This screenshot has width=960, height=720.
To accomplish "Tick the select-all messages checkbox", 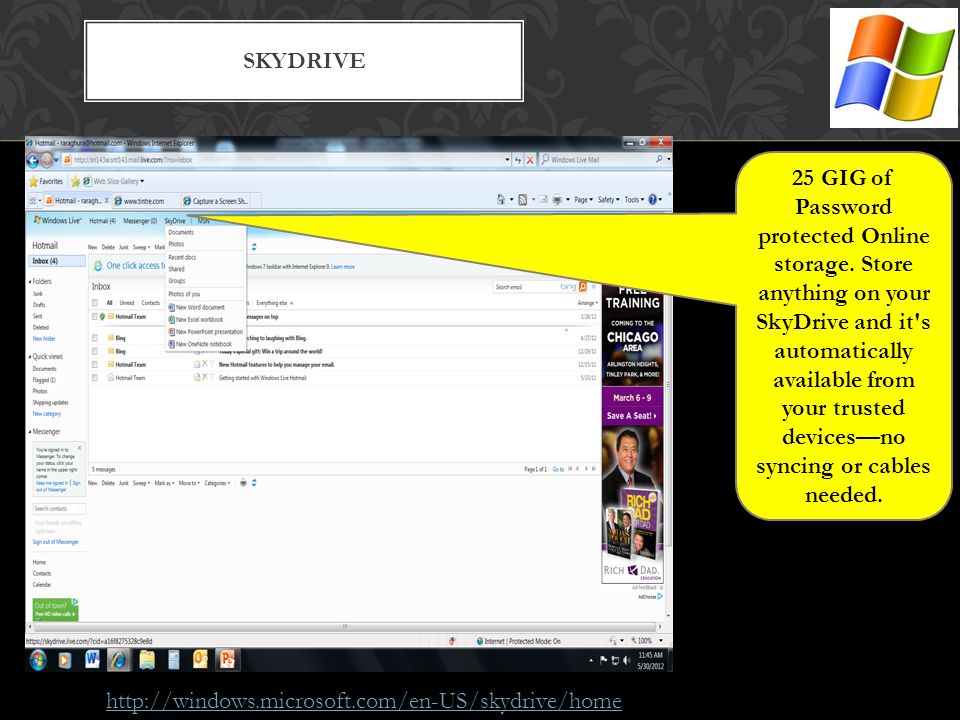I will (x=95, y=302).
